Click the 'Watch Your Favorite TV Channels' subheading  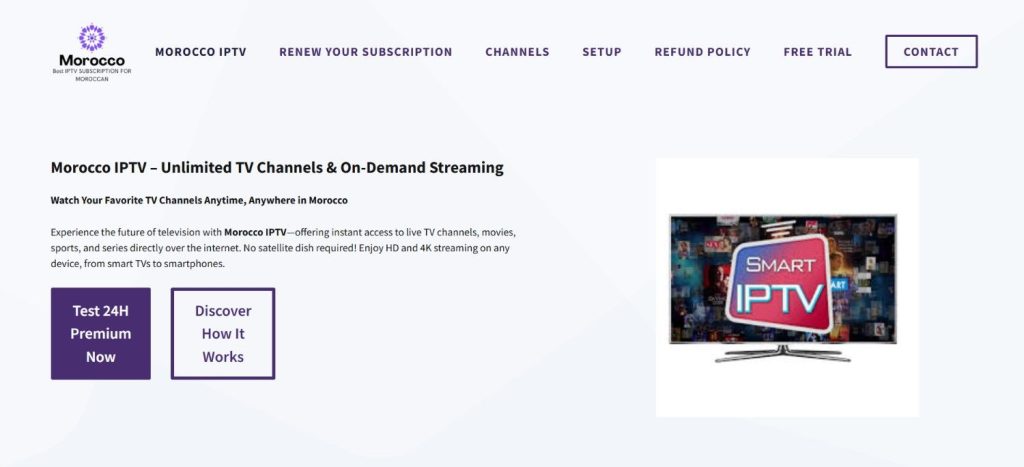pyautogui.click(x=199, y=200)
